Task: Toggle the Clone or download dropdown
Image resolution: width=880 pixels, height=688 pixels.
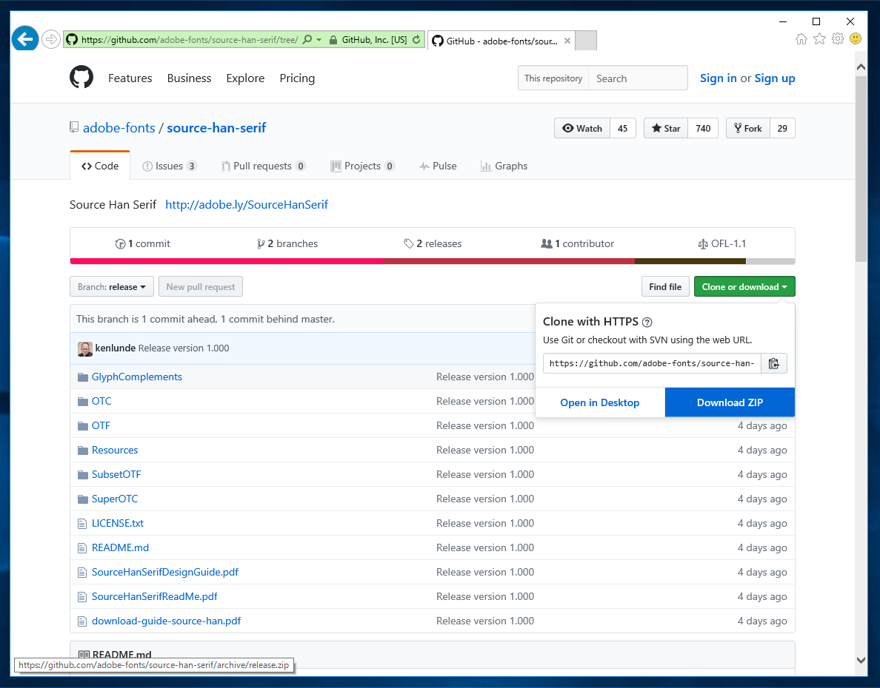Action: click(x=744, y=287)
